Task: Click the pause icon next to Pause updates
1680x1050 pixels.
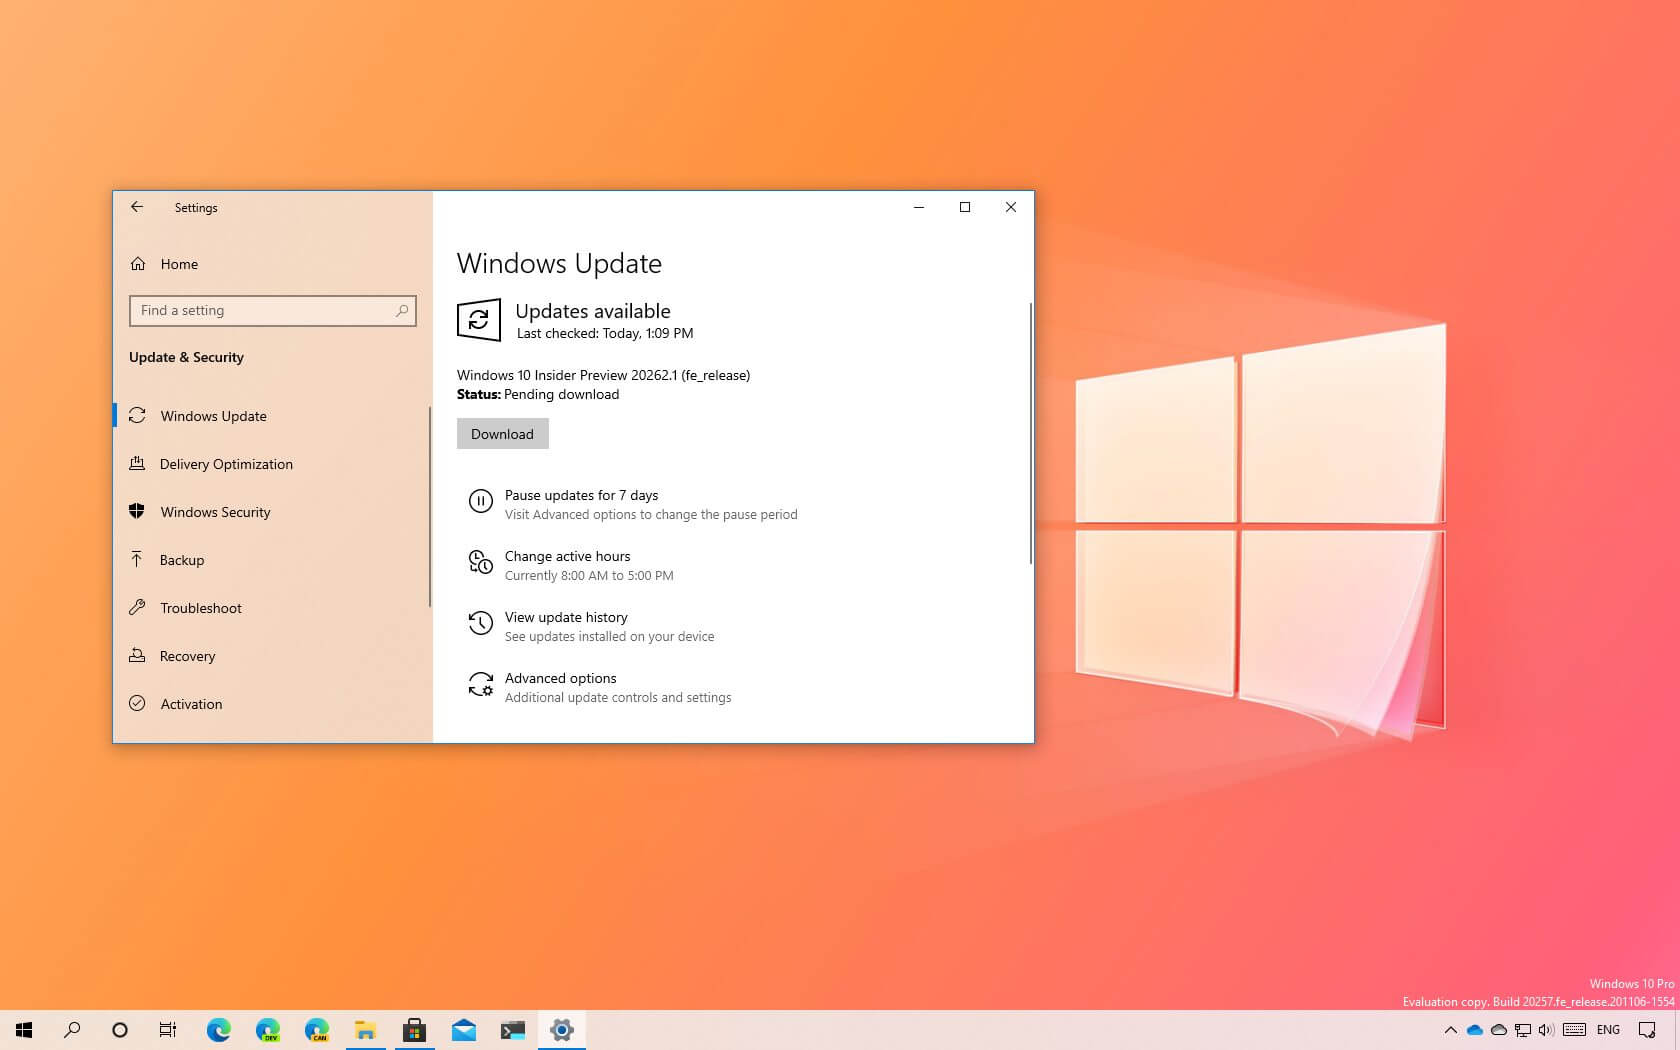Action: (481, 501)
